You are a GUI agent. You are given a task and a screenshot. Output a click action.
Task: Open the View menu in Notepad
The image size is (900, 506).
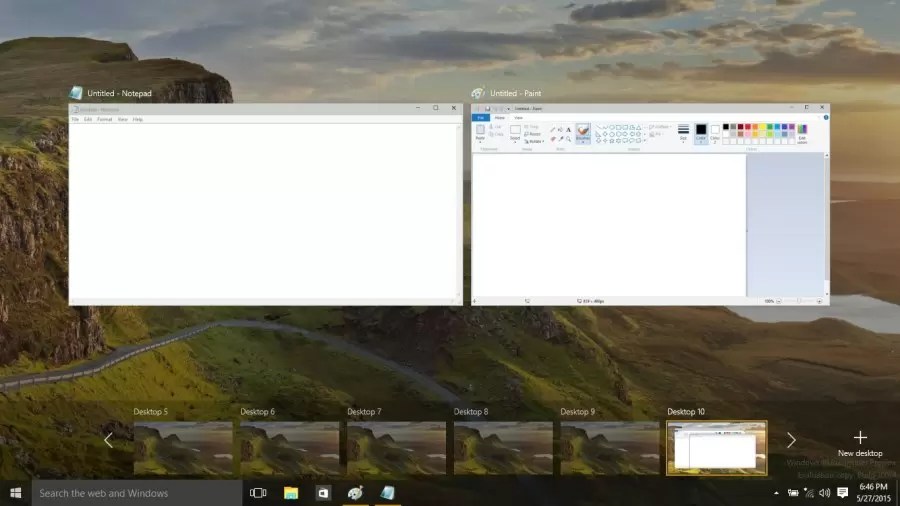[123, 119]
